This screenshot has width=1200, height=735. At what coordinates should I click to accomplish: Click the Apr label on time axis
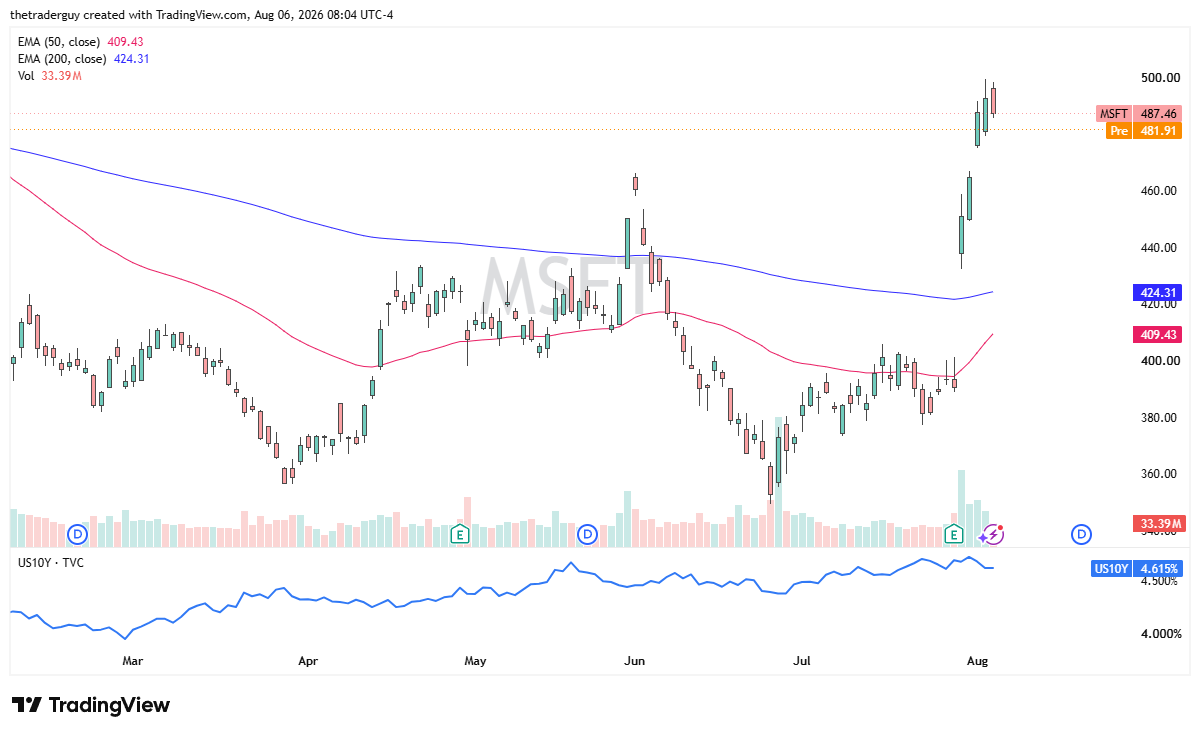coord(308,661)
